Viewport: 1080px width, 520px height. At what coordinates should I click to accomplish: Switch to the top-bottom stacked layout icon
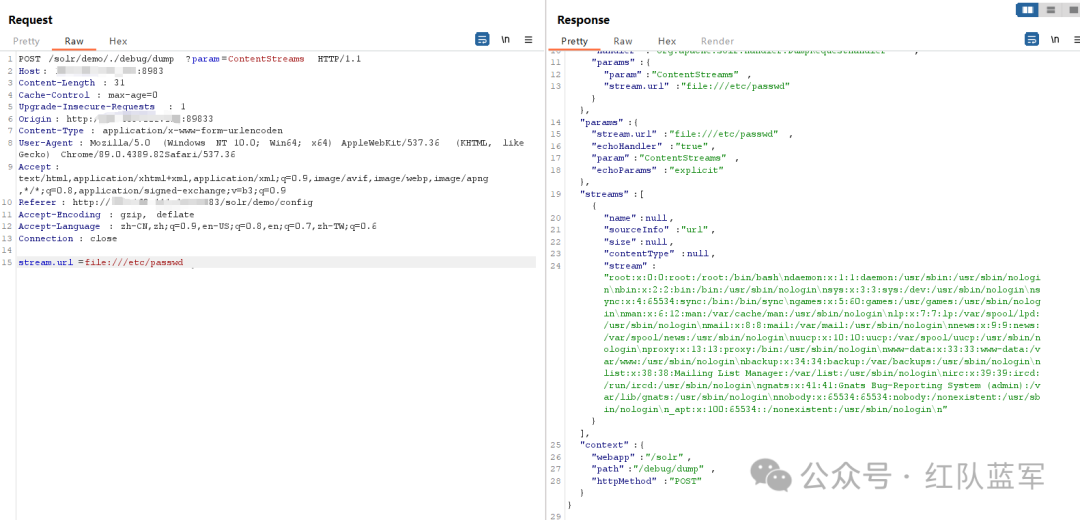pyautogui.click(x=1050, y=10)
